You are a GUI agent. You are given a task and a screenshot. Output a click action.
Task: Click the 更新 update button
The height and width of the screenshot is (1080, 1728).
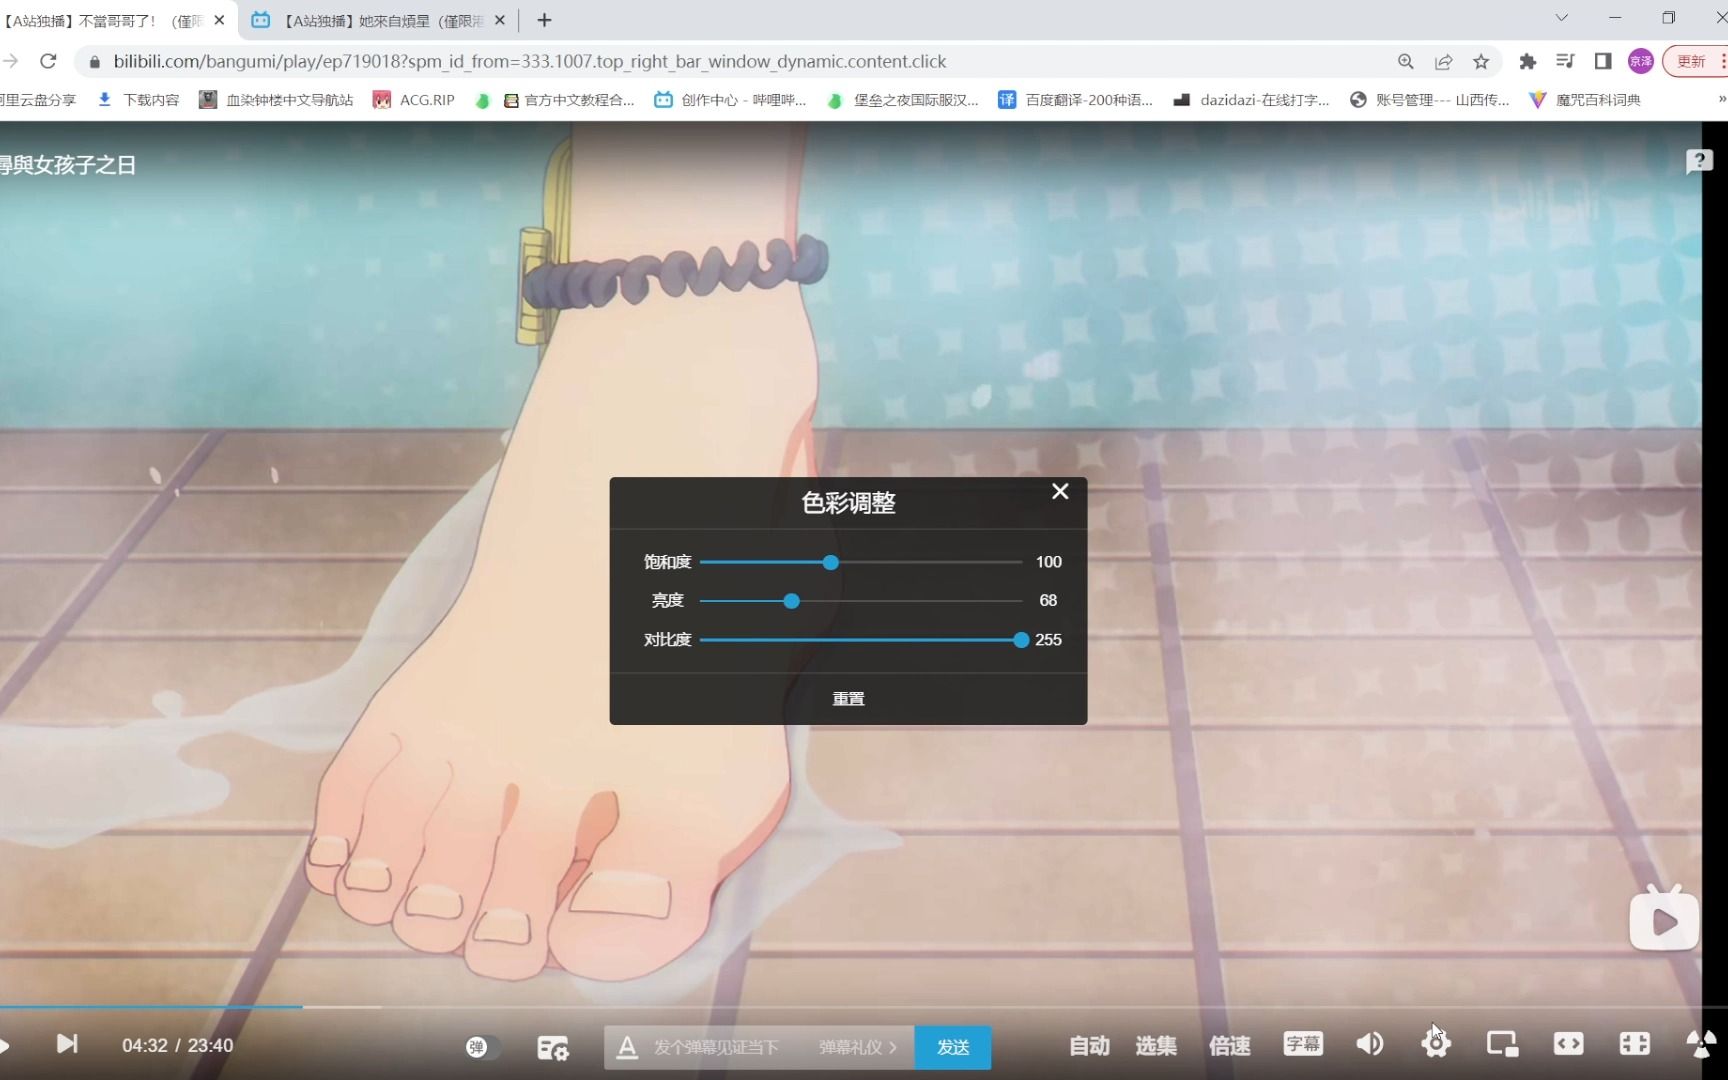(x=1692, y=61)
